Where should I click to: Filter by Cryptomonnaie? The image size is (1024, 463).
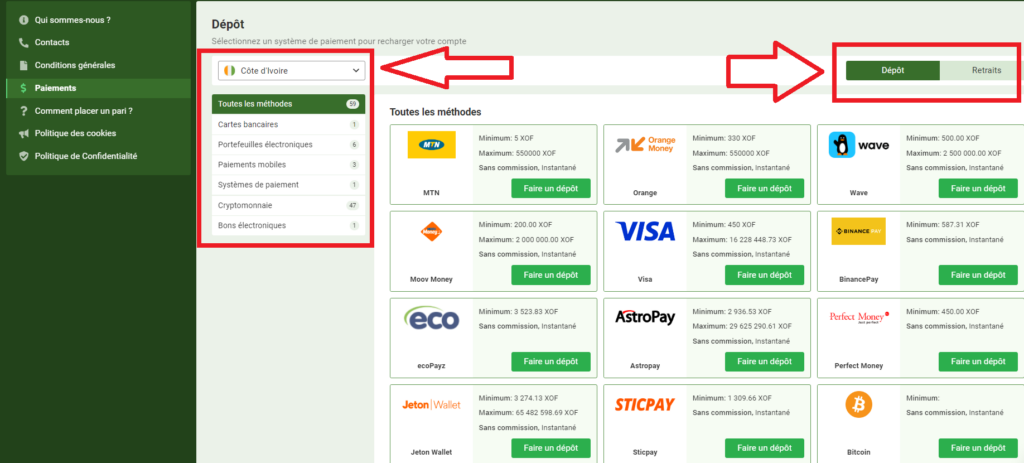point(288,205)
